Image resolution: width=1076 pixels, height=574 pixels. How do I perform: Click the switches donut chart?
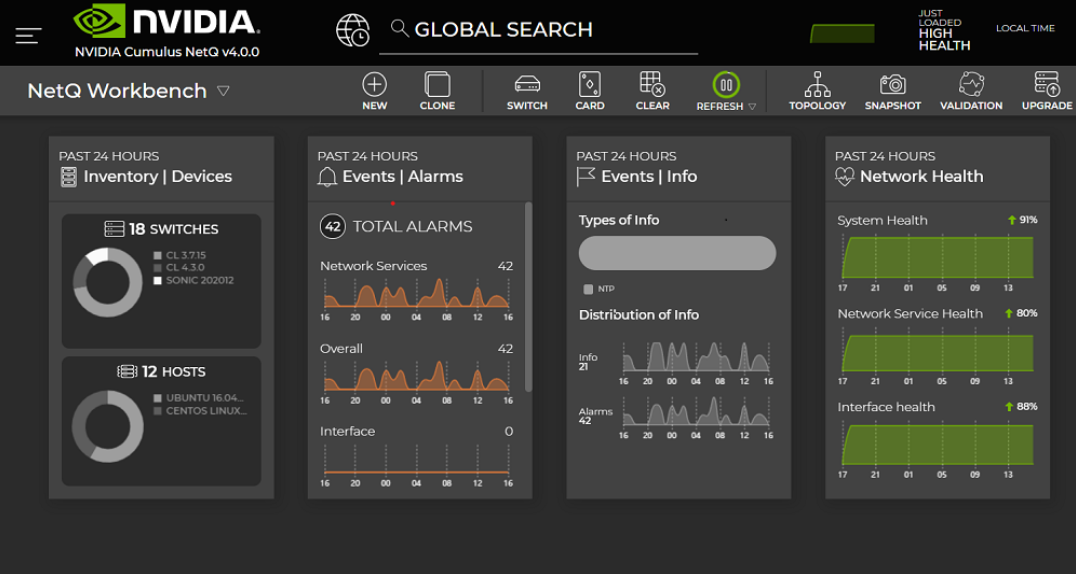point(108,283)
